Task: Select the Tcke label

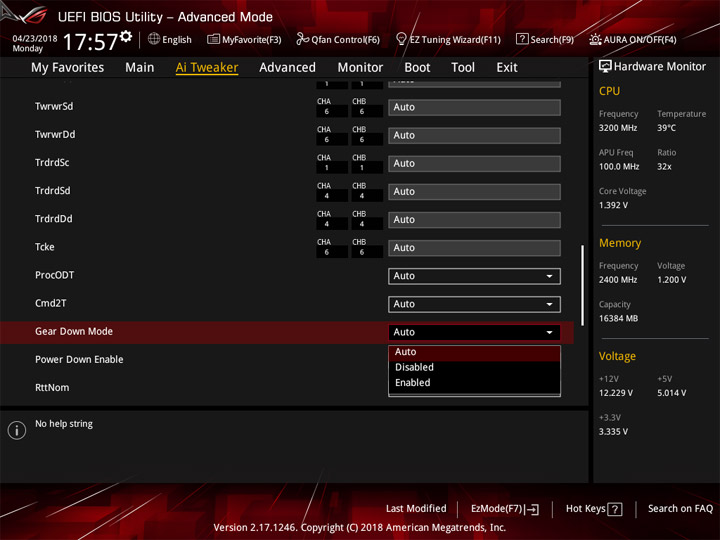Action: tap(45, 247)
